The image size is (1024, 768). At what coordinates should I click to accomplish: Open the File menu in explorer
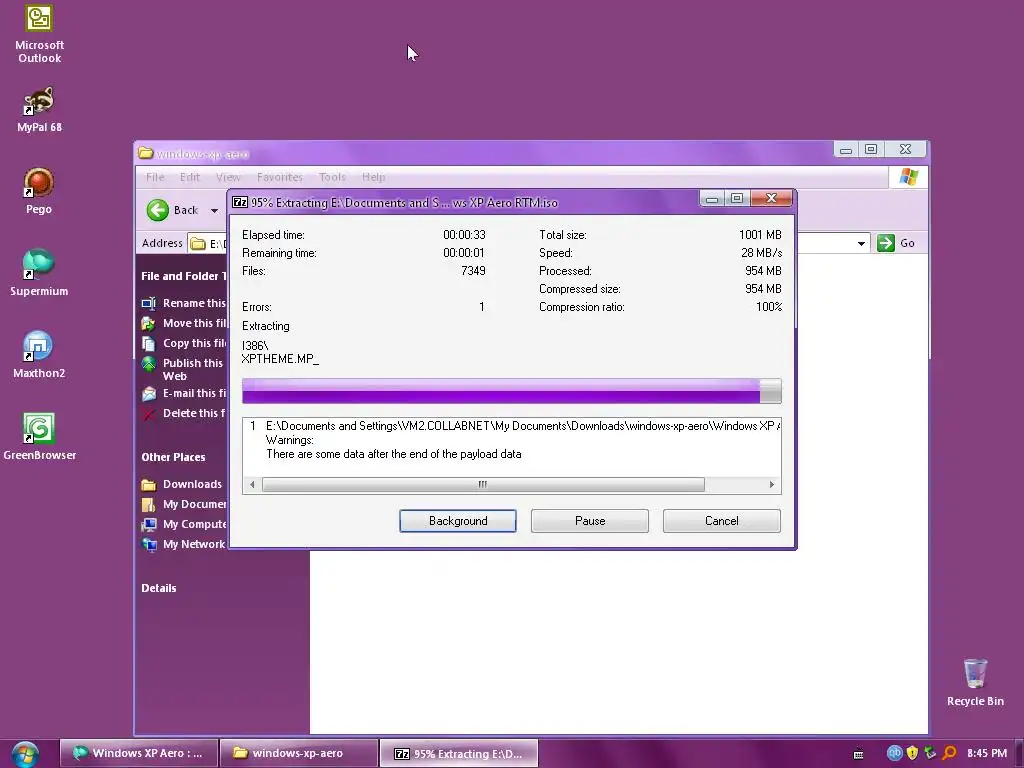[x=155, y=177]
